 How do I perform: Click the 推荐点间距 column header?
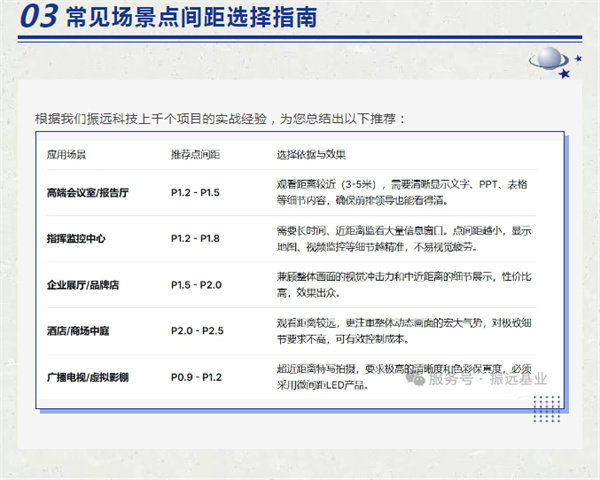pyautogui.click(x=195, y=156)
